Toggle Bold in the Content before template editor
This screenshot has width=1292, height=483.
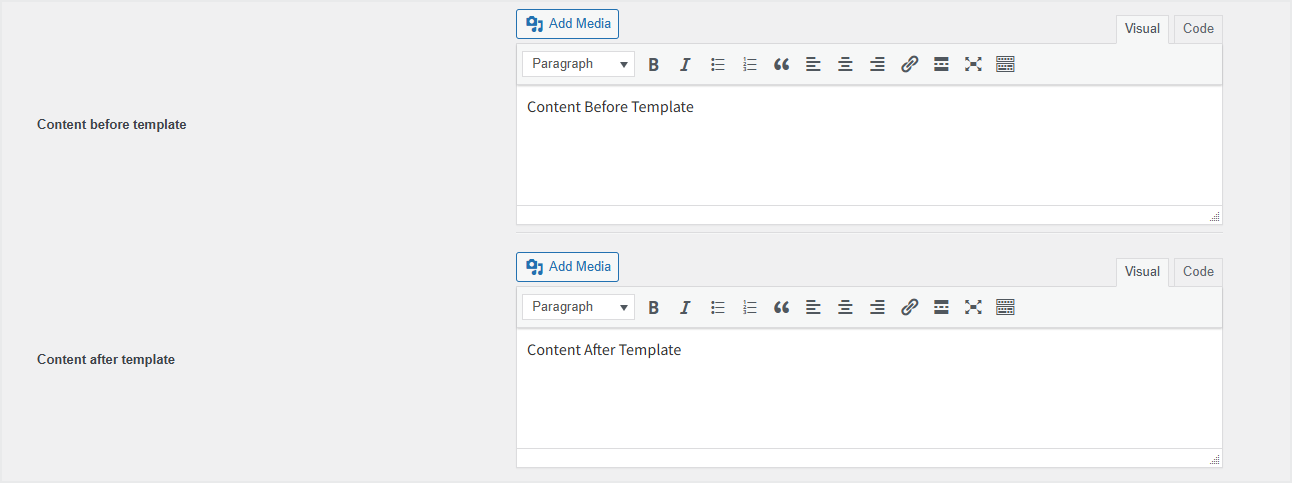(x=654, y=64)
